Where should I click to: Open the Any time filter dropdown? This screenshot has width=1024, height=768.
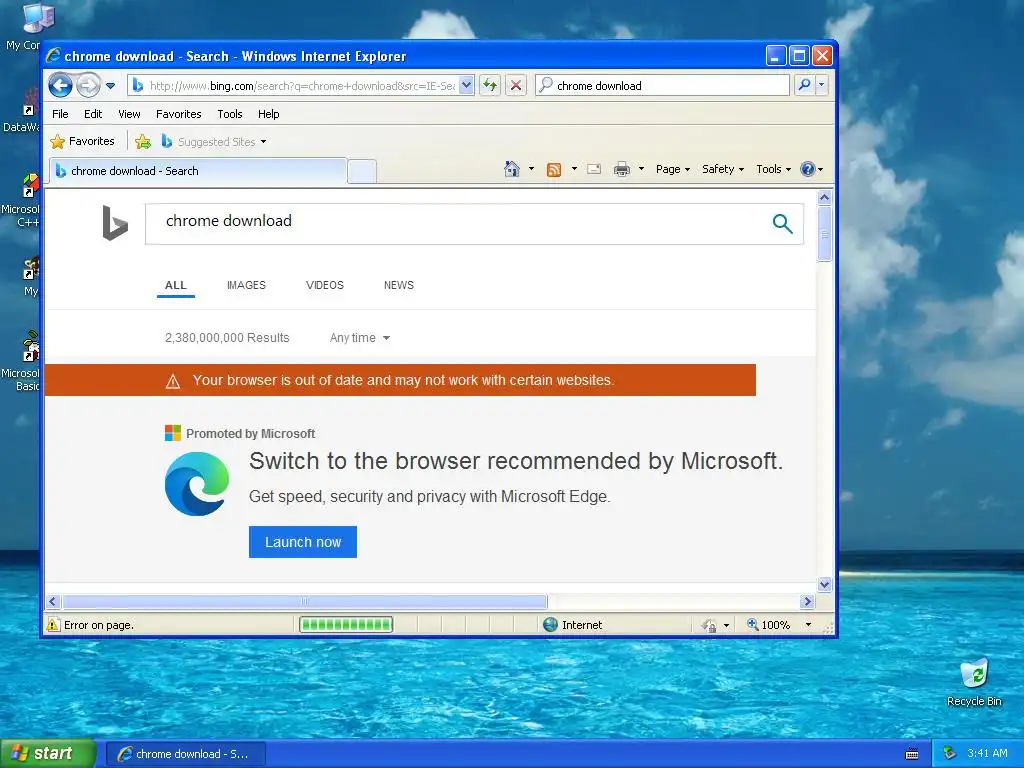point(360,338)
